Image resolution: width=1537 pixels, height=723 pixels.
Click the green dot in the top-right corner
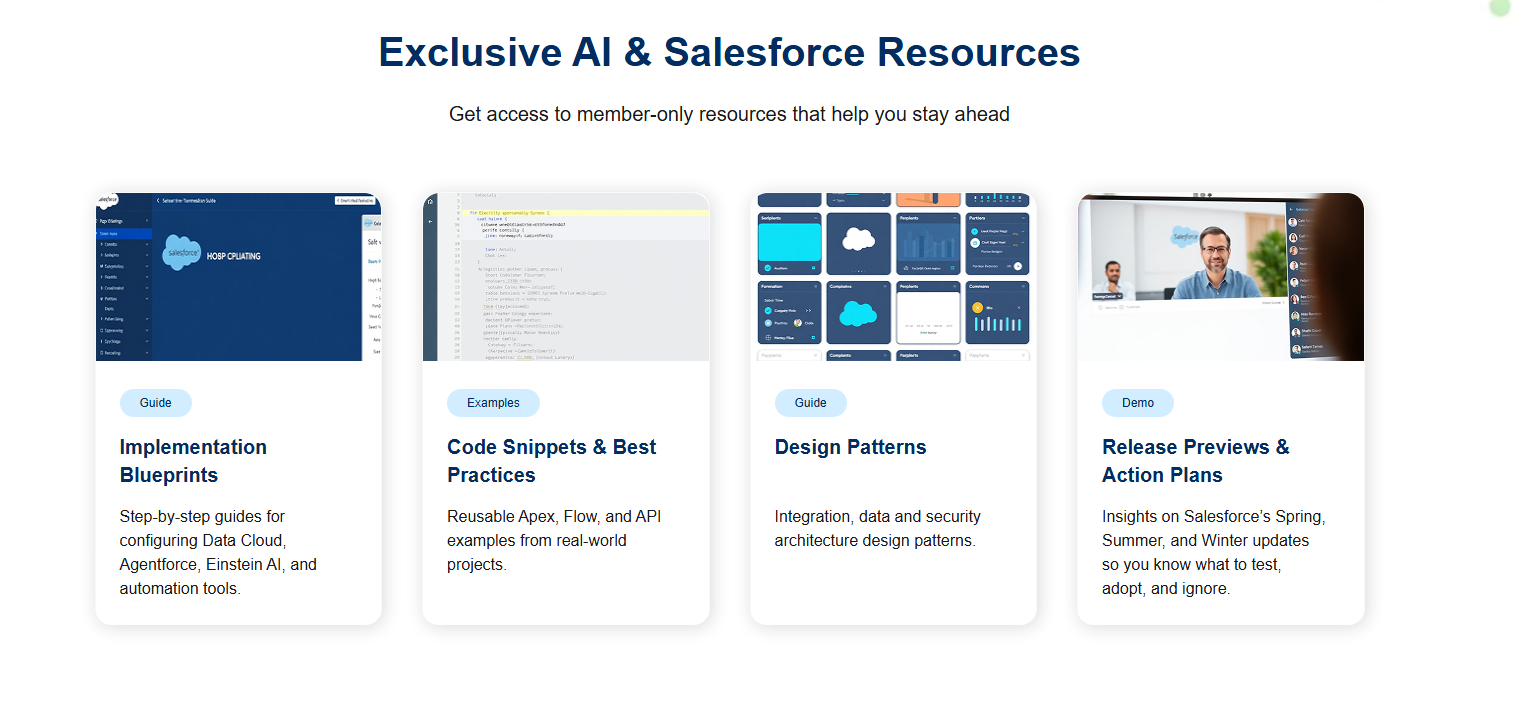coord(1499,7)
